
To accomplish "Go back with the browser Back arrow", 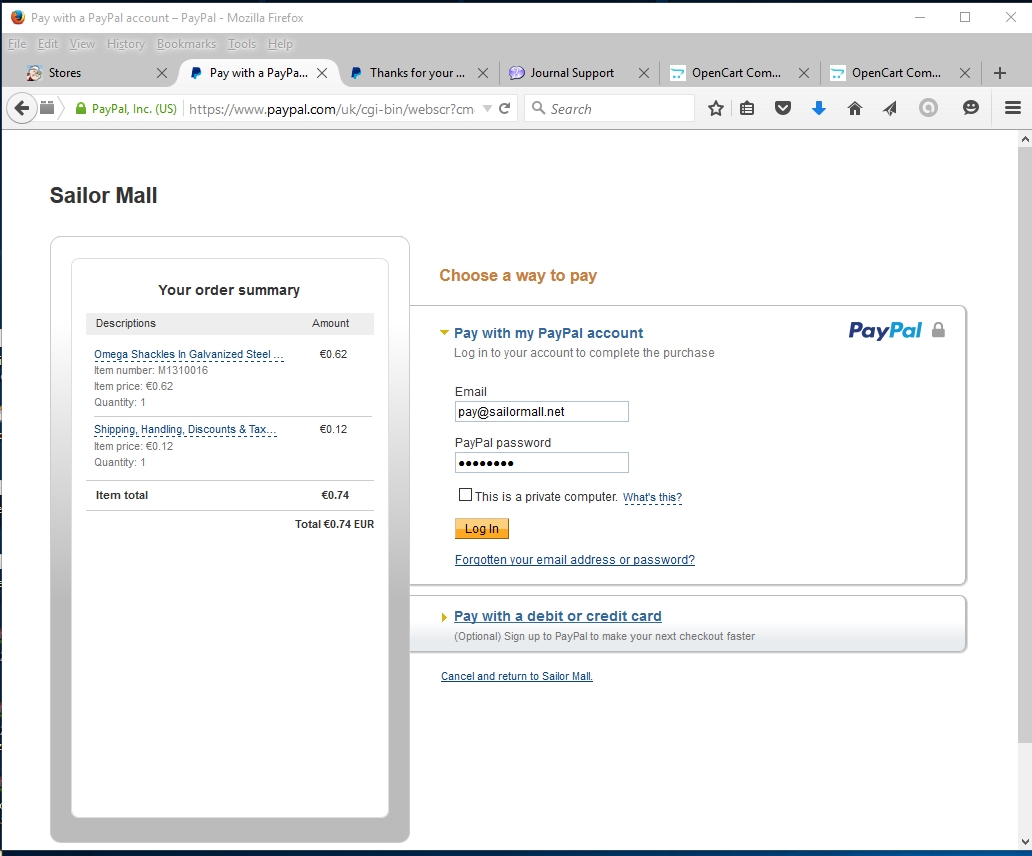I will (x=22, y=108).
